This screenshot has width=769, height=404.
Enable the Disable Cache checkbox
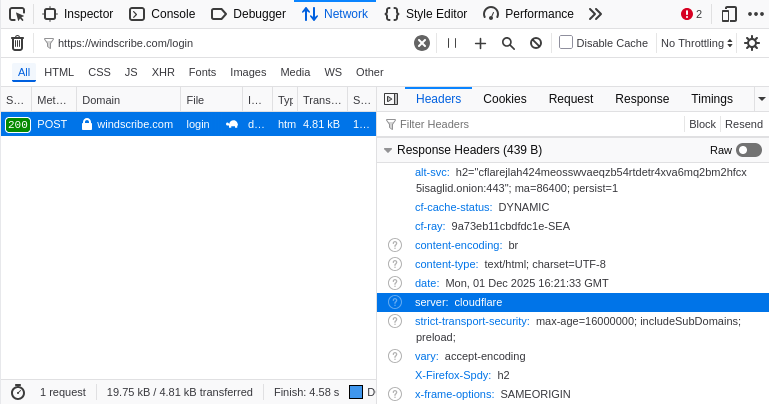566,42
